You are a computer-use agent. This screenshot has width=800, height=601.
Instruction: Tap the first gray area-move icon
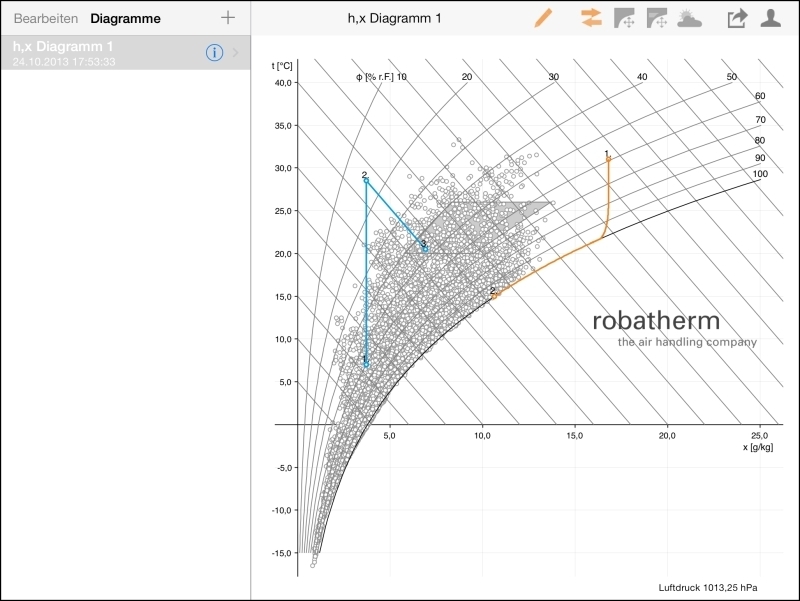point(624,18)
